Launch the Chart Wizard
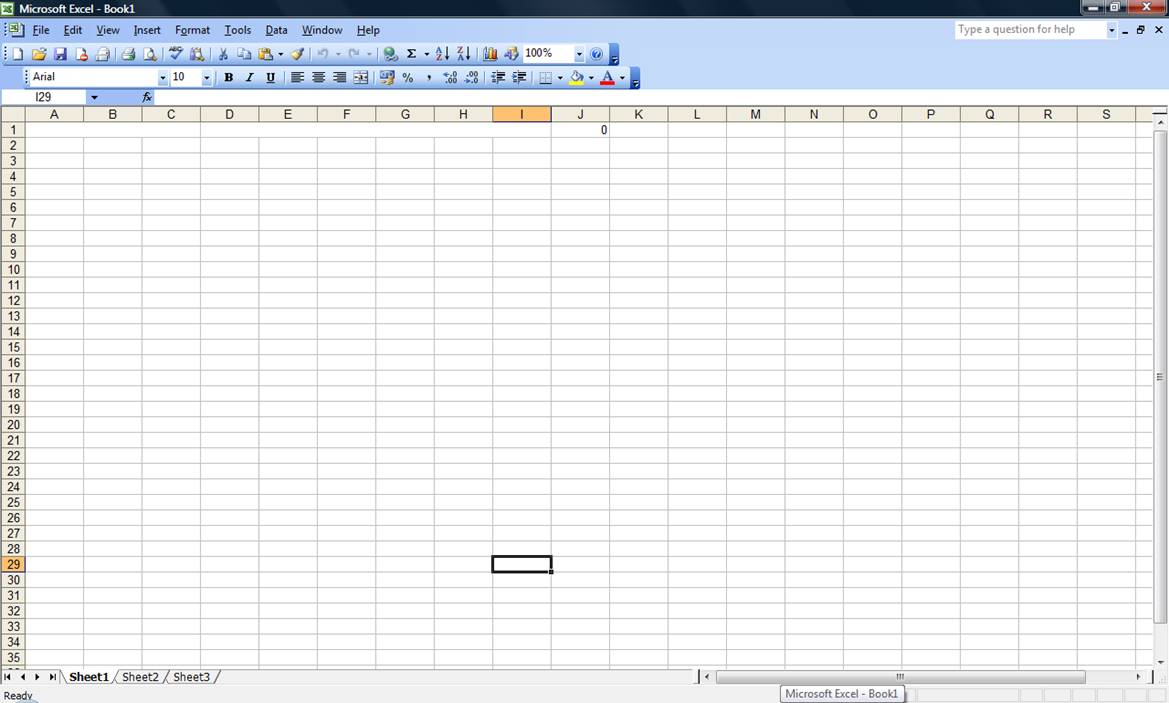 coord(490,54)
